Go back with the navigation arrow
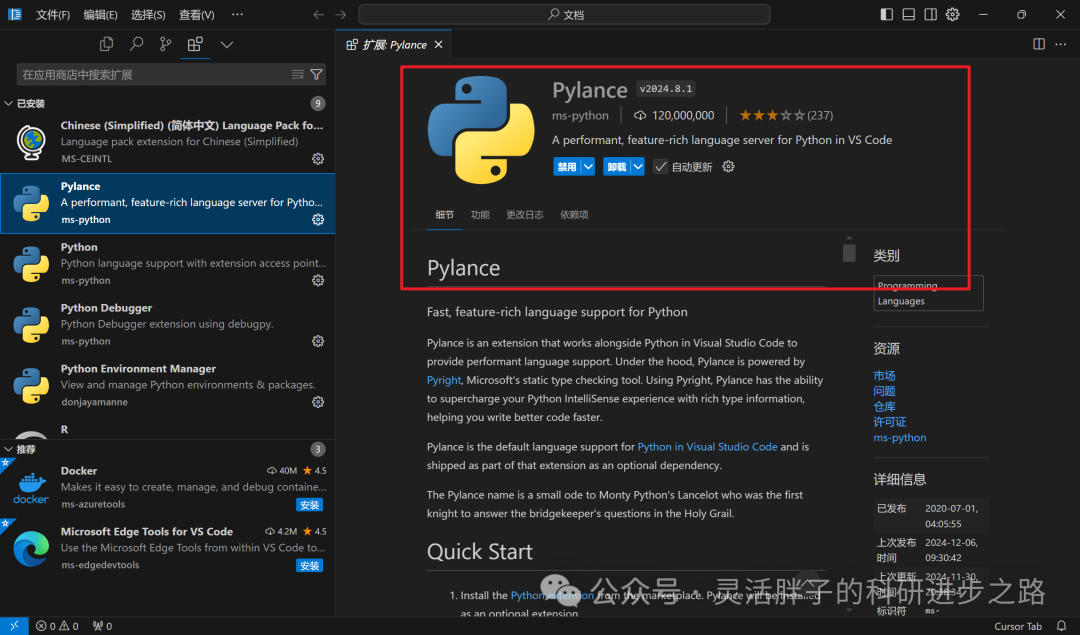The width and height of the screenshot is (1080, 635). point(318,14)
